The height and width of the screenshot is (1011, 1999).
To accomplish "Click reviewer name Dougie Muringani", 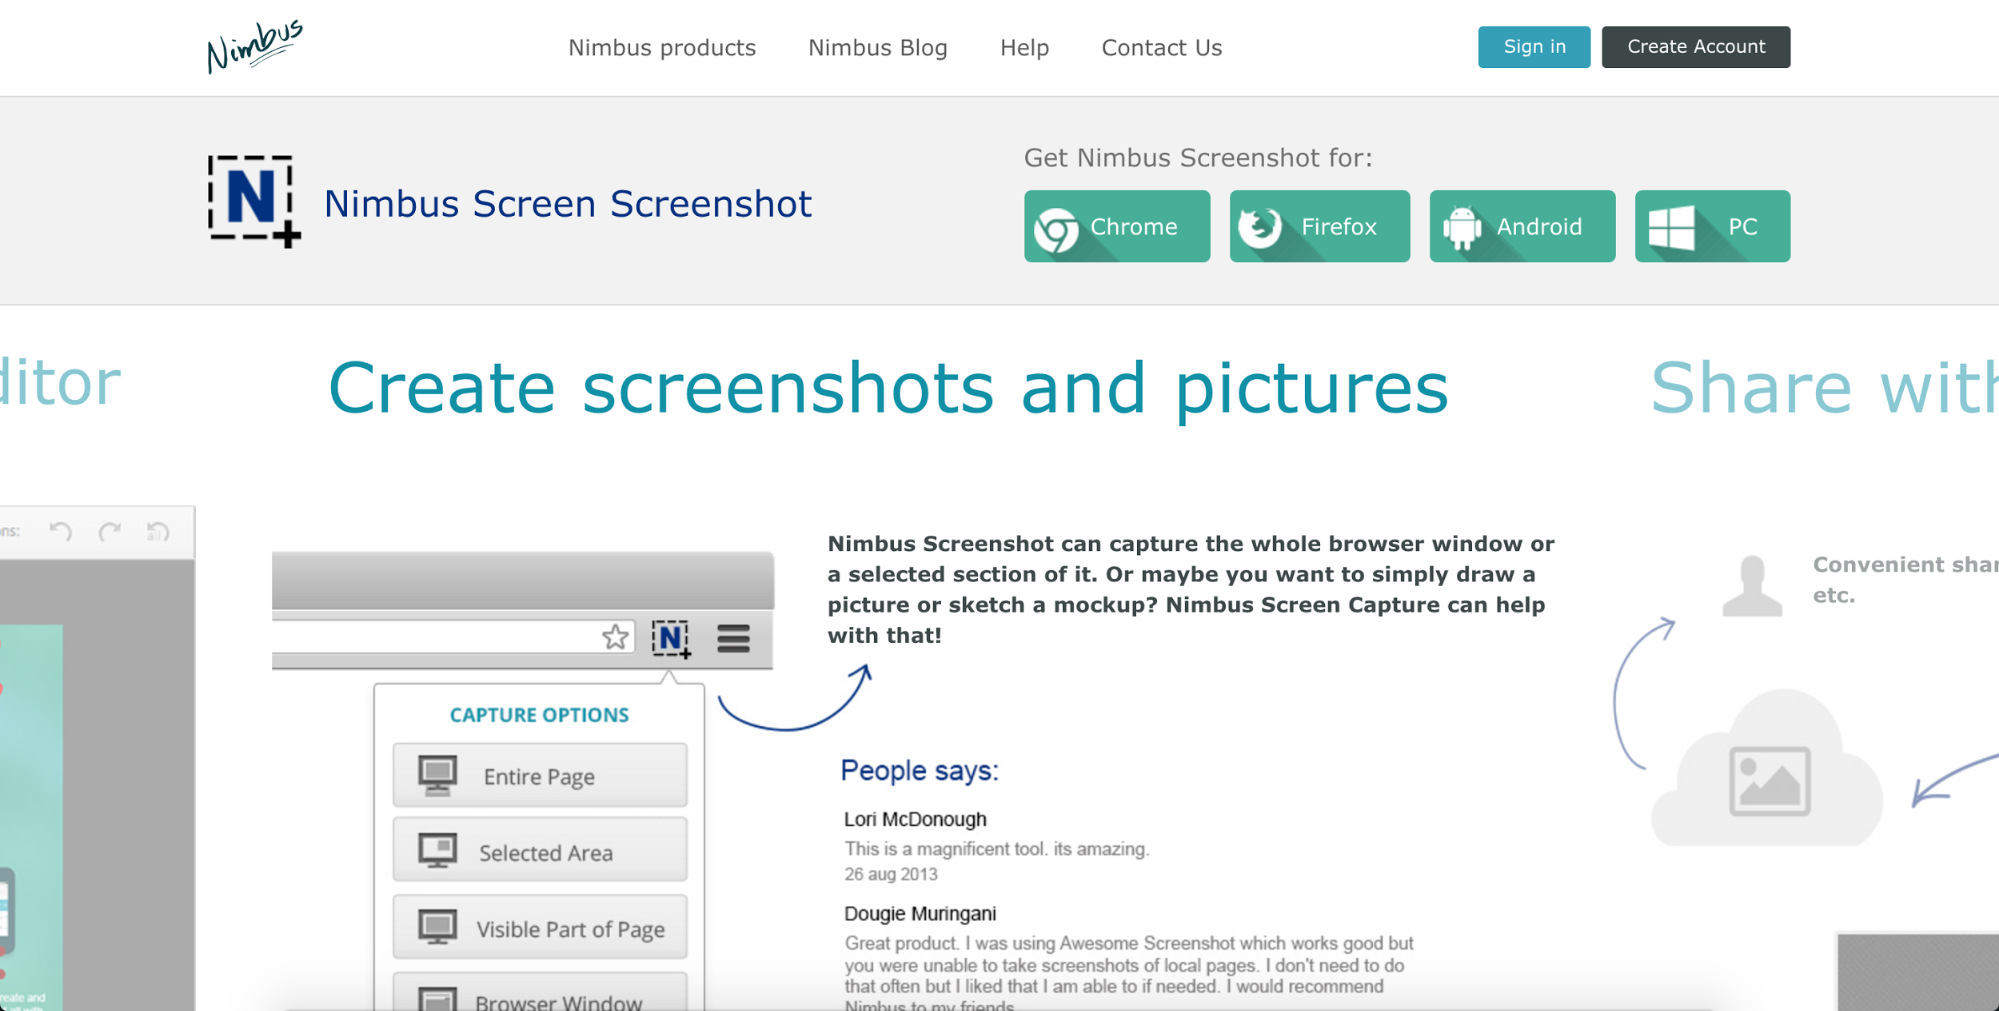I will (920, 913).
